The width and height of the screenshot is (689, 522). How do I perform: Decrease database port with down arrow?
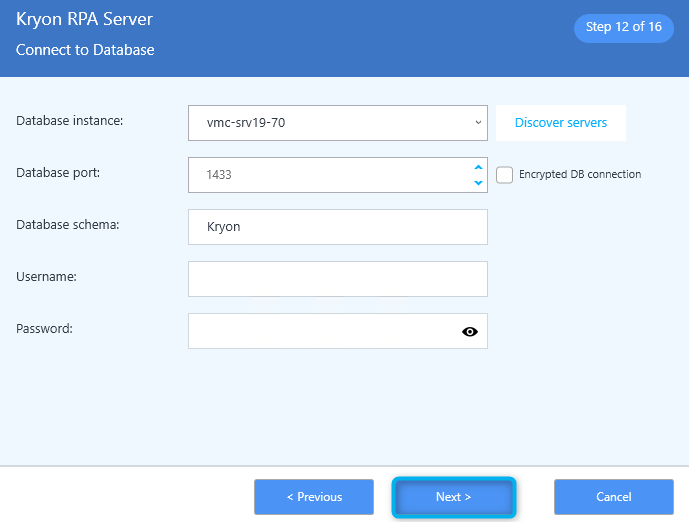pos(479,183)
